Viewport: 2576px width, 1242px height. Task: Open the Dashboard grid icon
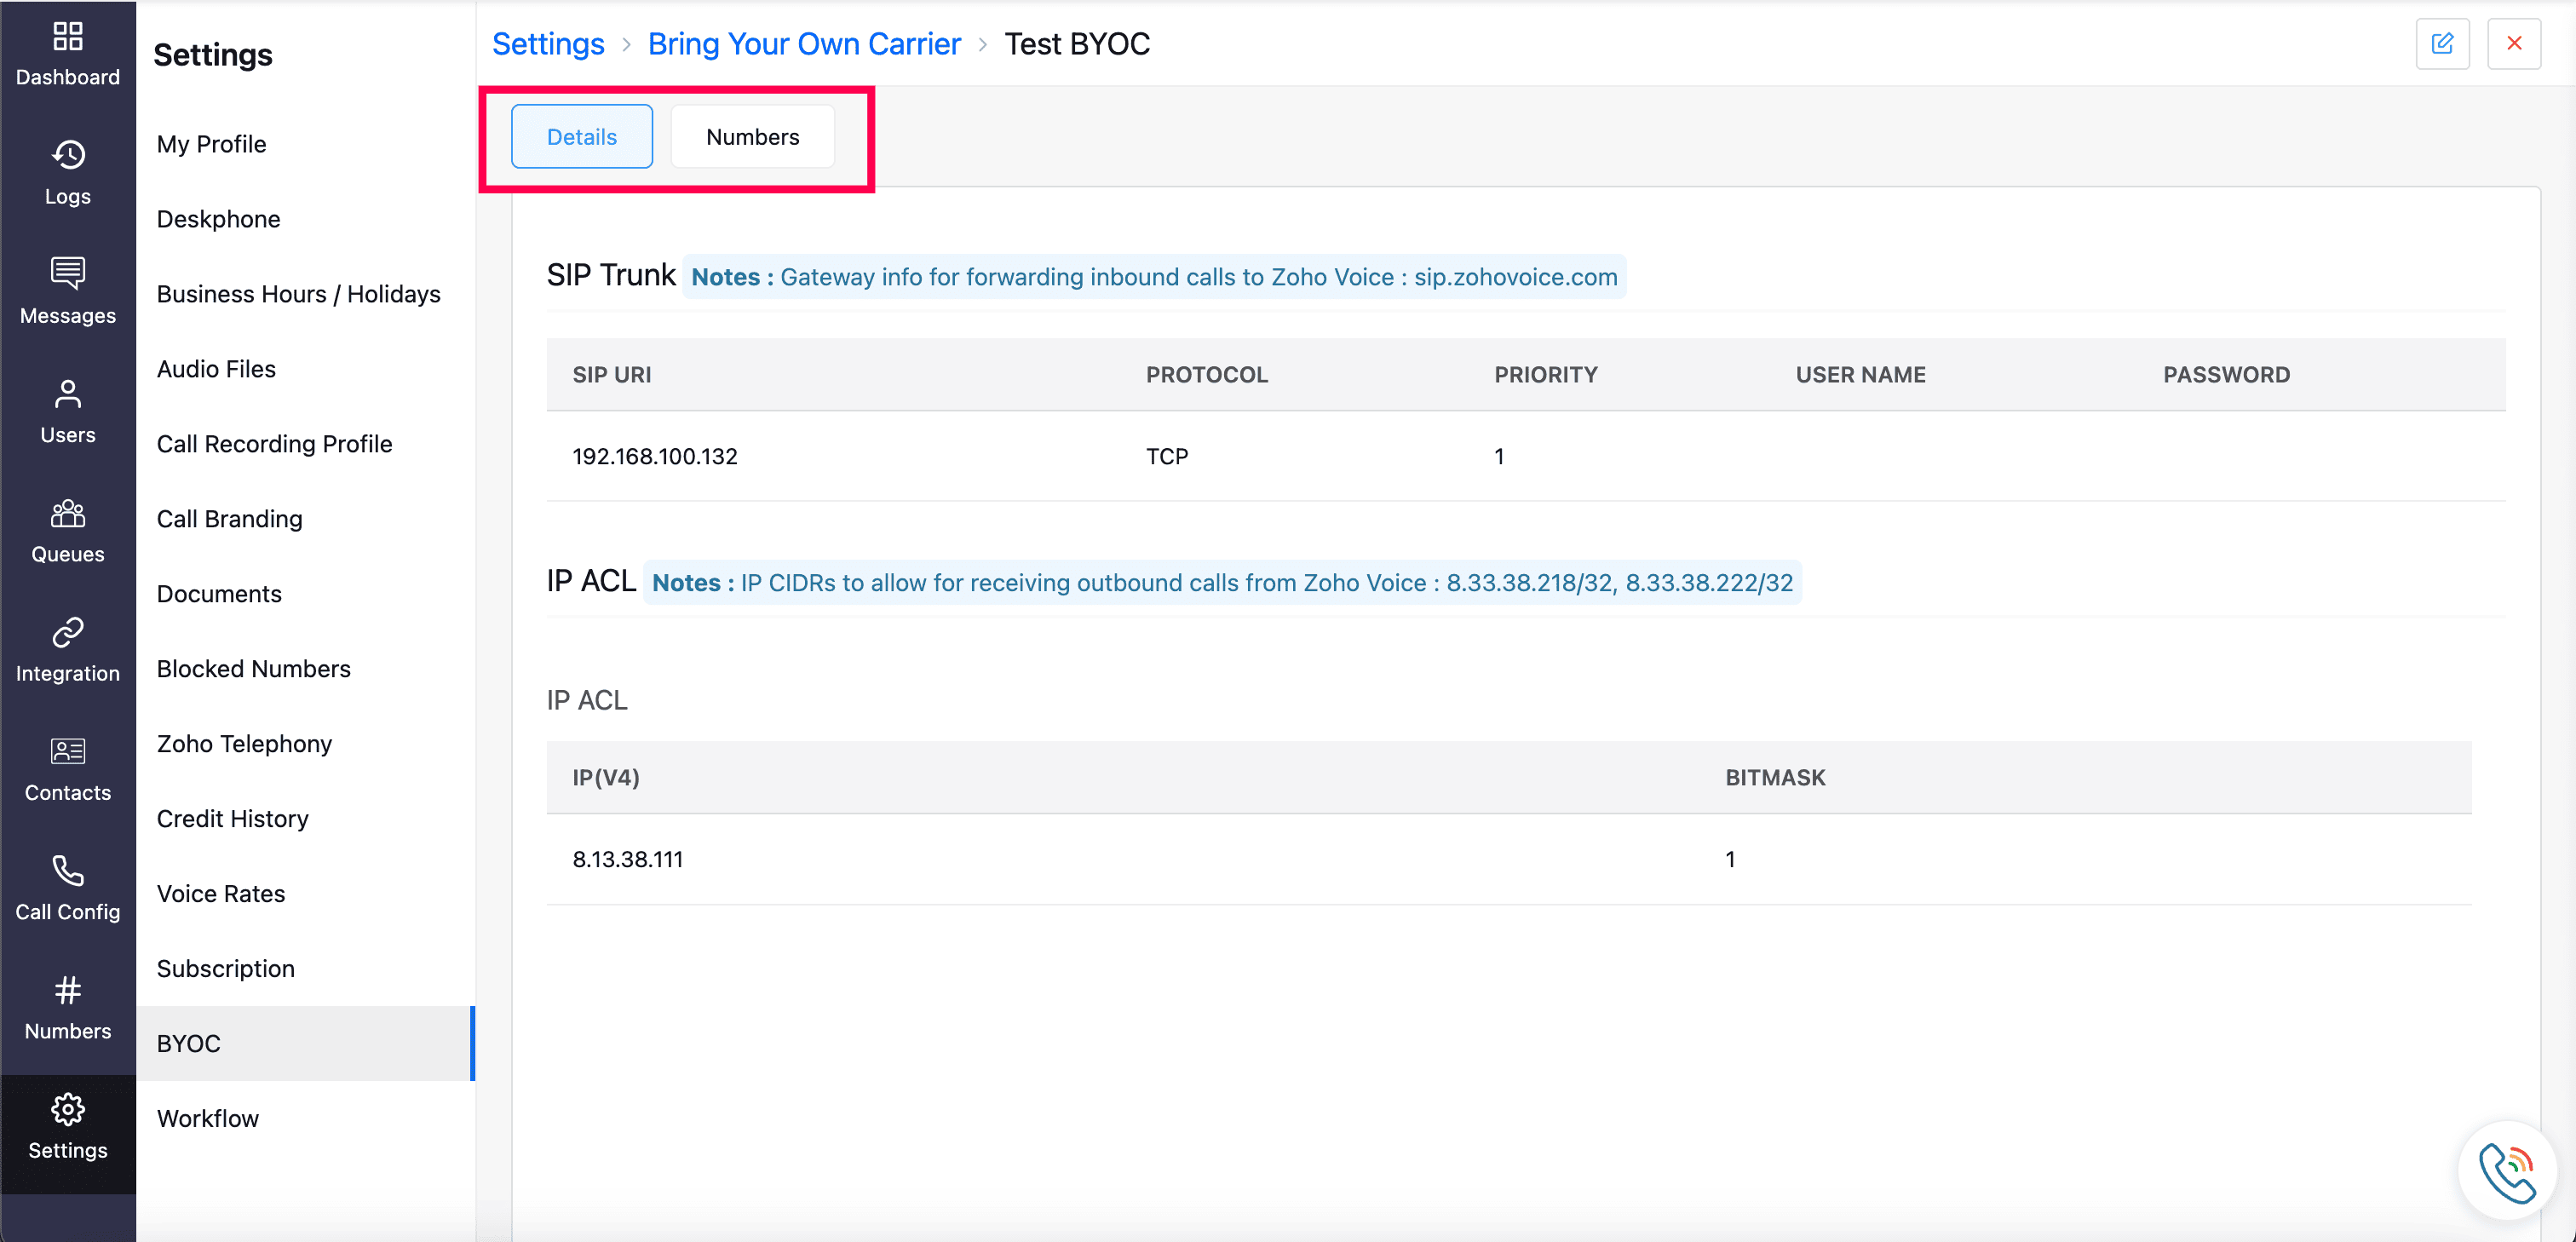pos(67,37)
